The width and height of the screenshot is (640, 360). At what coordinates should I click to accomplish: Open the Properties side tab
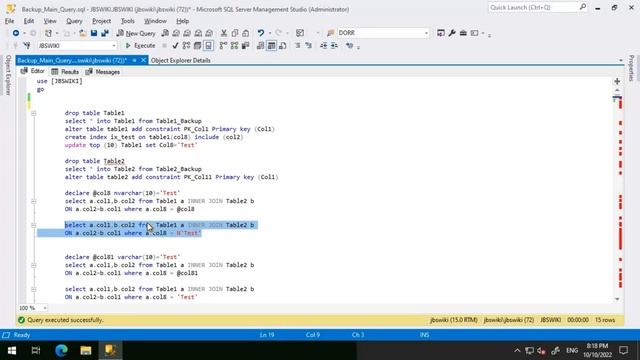631,68
